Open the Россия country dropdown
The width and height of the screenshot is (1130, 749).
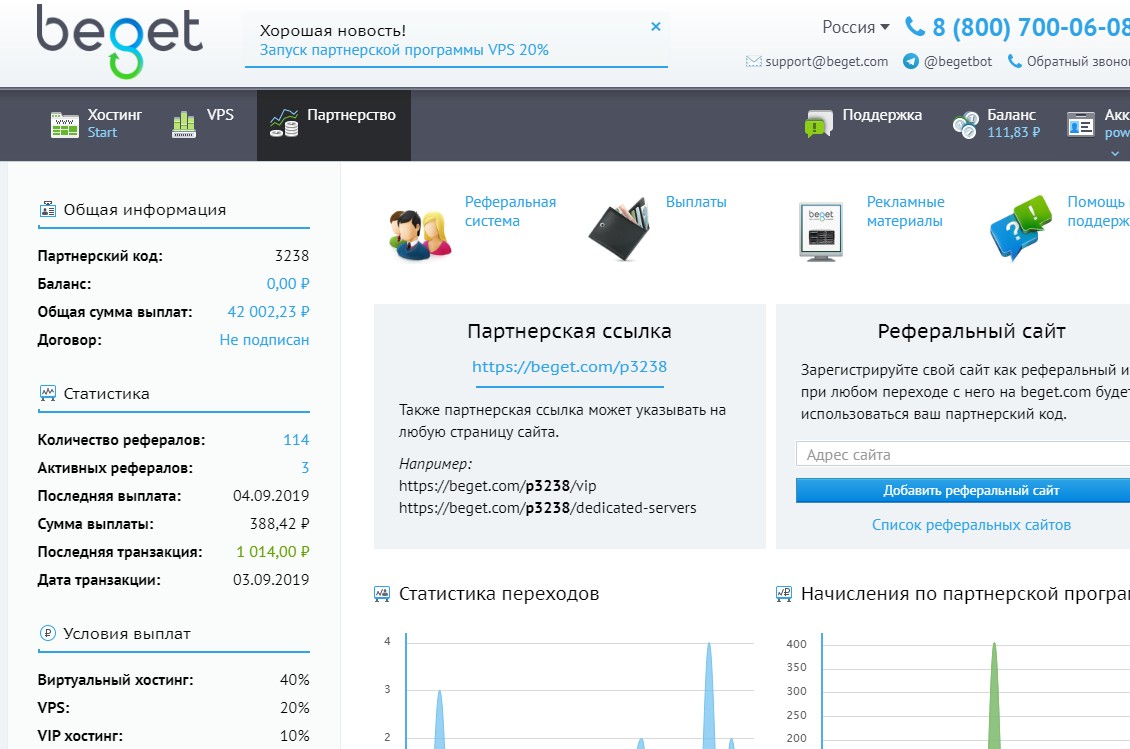point(855,27)
